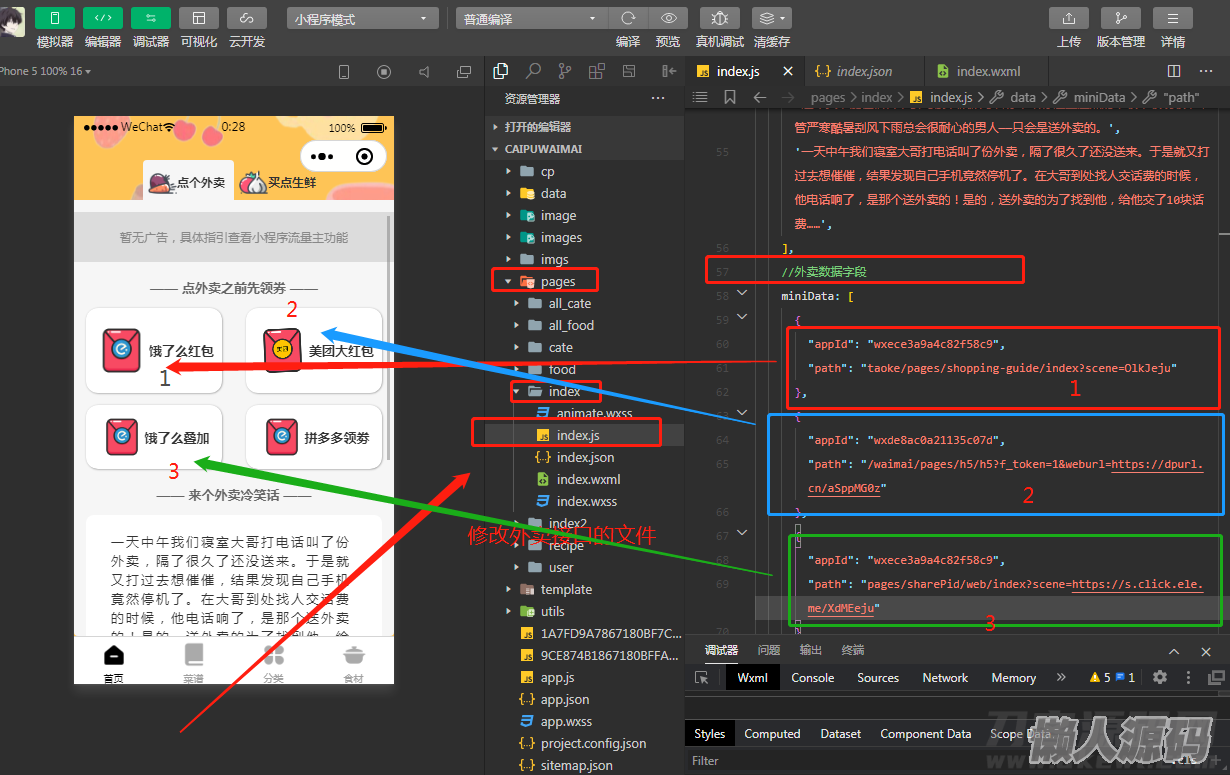This screenshot has width=1230, height=775.
Task: Click the 预览 eye icon
Action: [x=668, y=18]
